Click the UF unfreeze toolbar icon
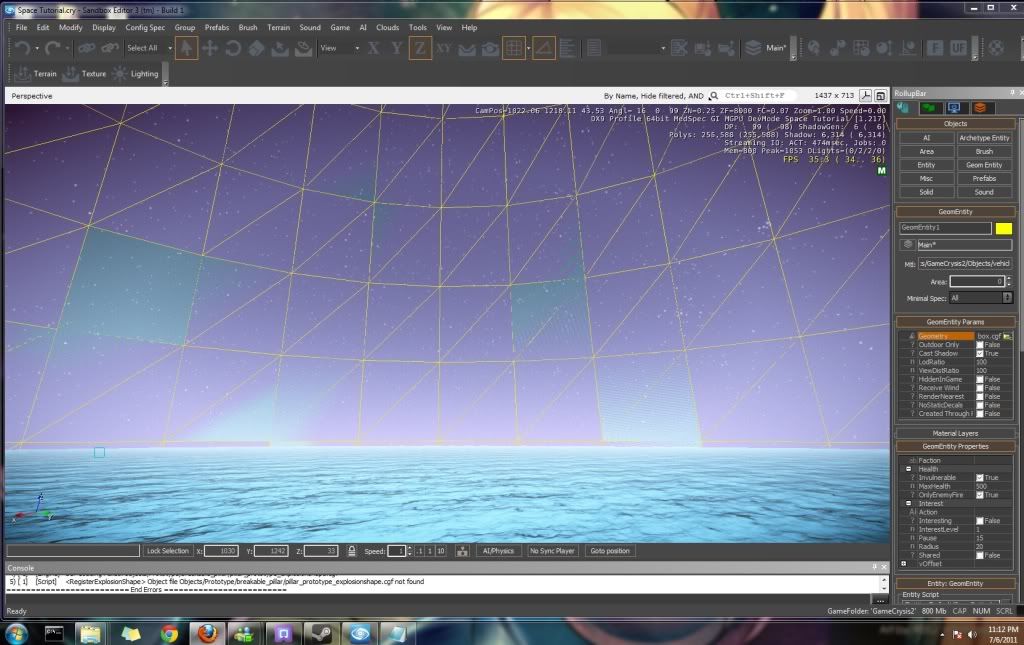This screenshot has width=1024, height=645. (958, 48)
